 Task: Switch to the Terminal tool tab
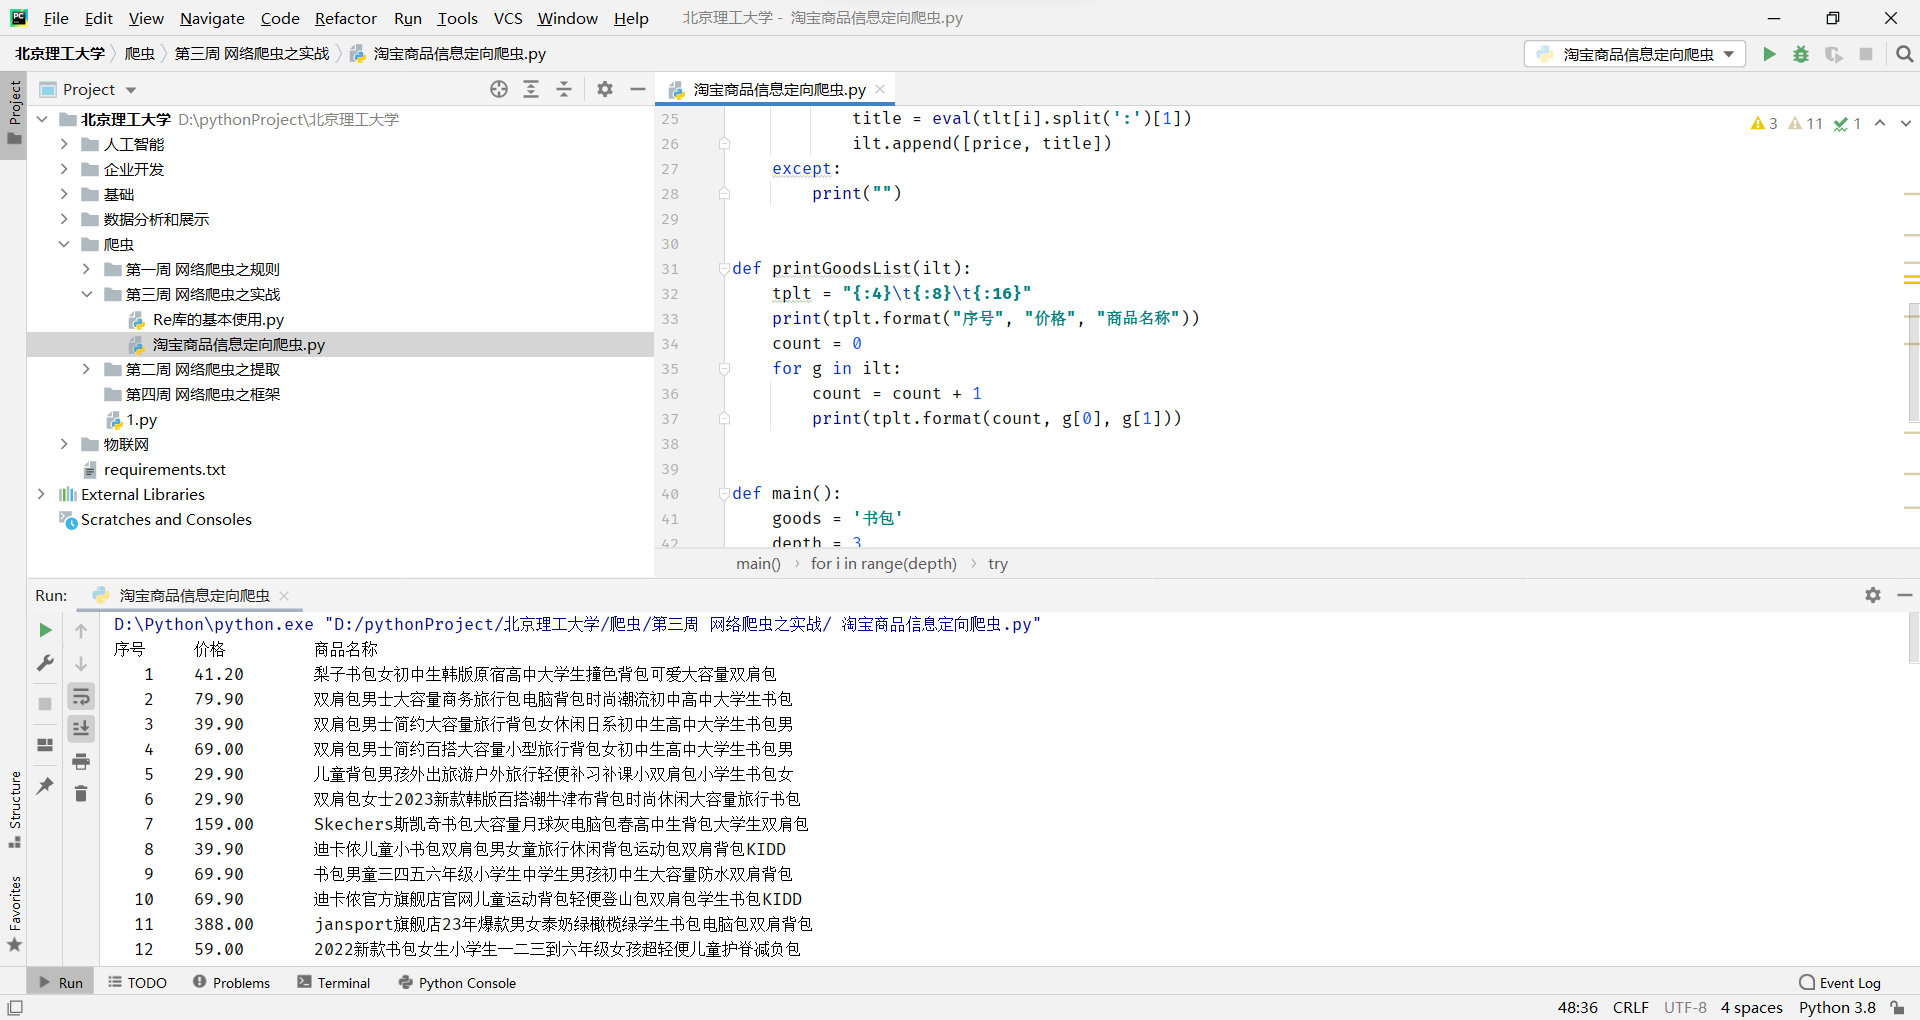click(x=334, y=983)
